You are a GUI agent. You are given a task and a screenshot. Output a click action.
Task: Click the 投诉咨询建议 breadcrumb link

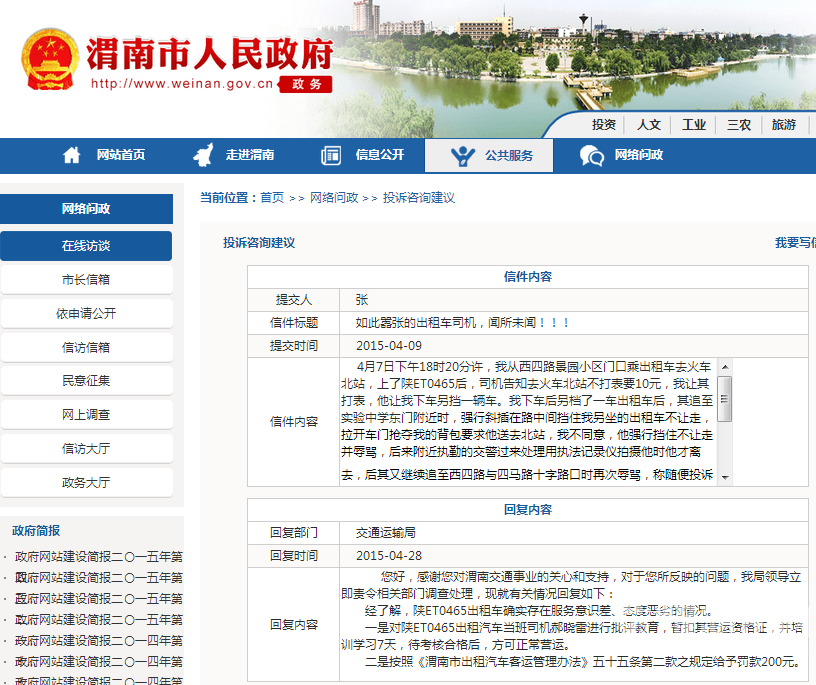point(418,198)
